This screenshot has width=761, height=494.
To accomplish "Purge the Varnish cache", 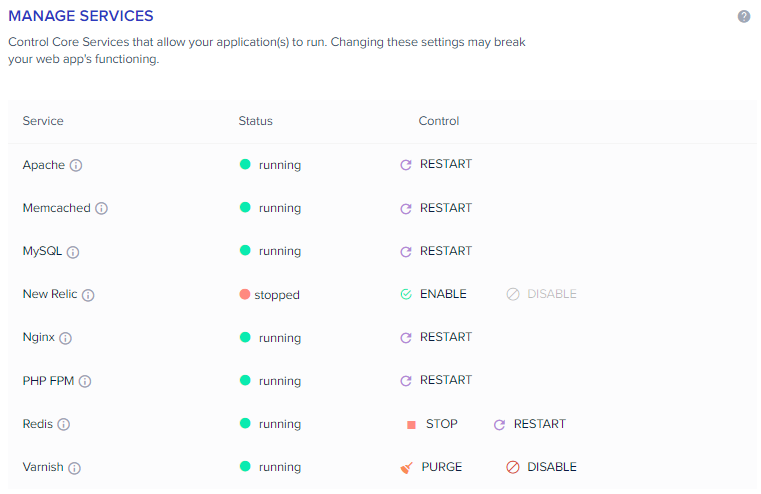I will point(431,467).
